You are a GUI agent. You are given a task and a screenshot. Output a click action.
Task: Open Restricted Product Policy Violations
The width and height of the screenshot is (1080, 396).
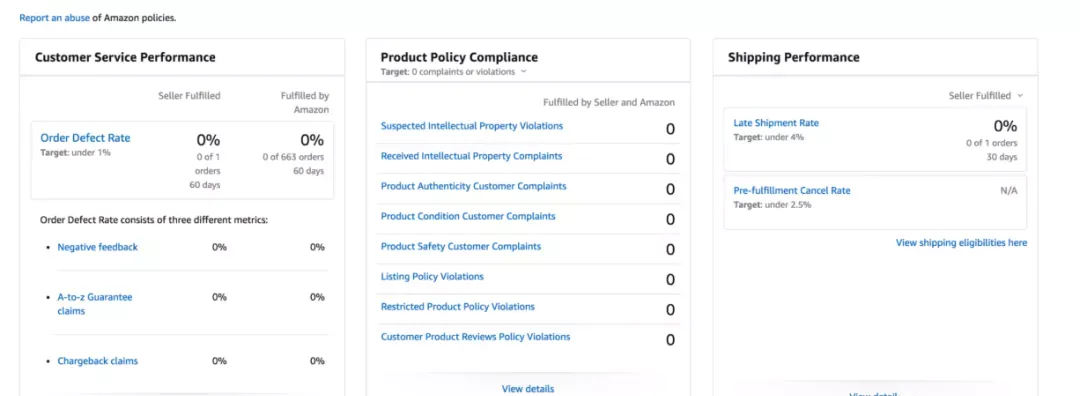point(457,306)
